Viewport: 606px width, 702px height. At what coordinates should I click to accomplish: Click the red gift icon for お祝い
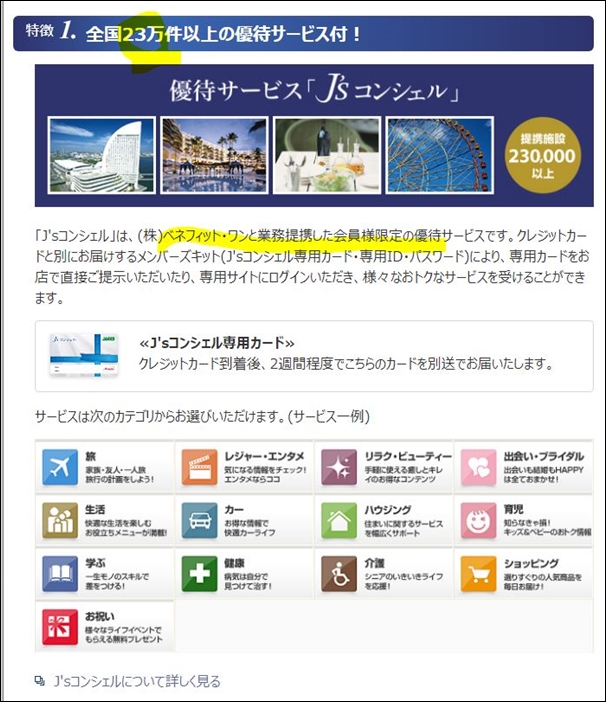(x=60, y=627)
